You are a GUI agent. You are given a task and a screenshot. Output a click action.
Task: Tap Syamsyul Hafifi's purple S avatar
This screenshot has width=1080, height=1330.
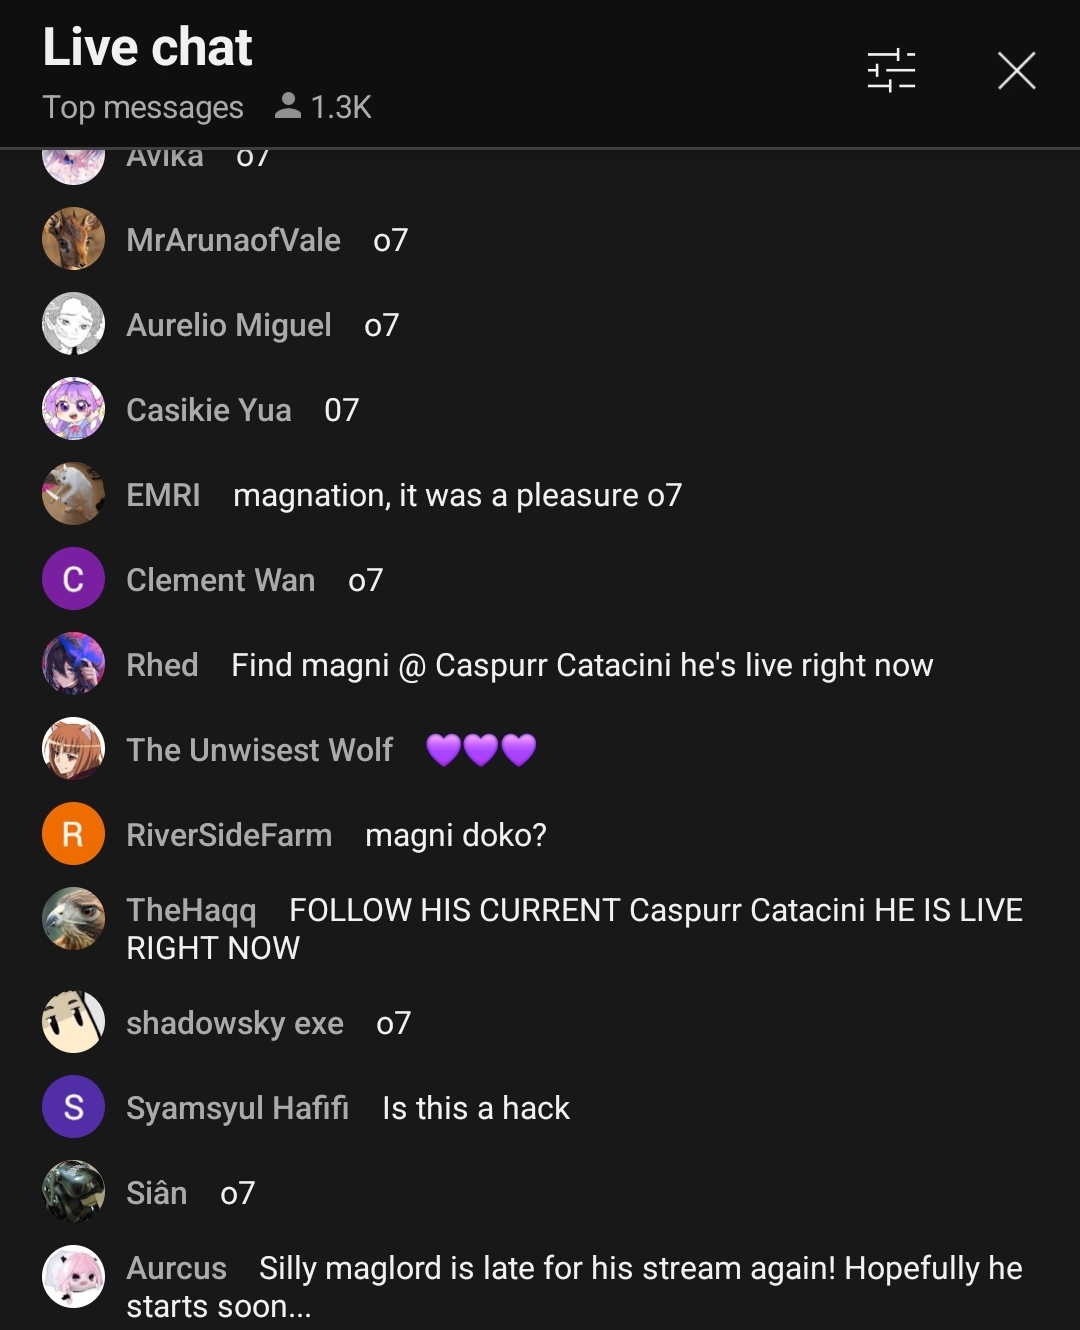[73, 1107]
